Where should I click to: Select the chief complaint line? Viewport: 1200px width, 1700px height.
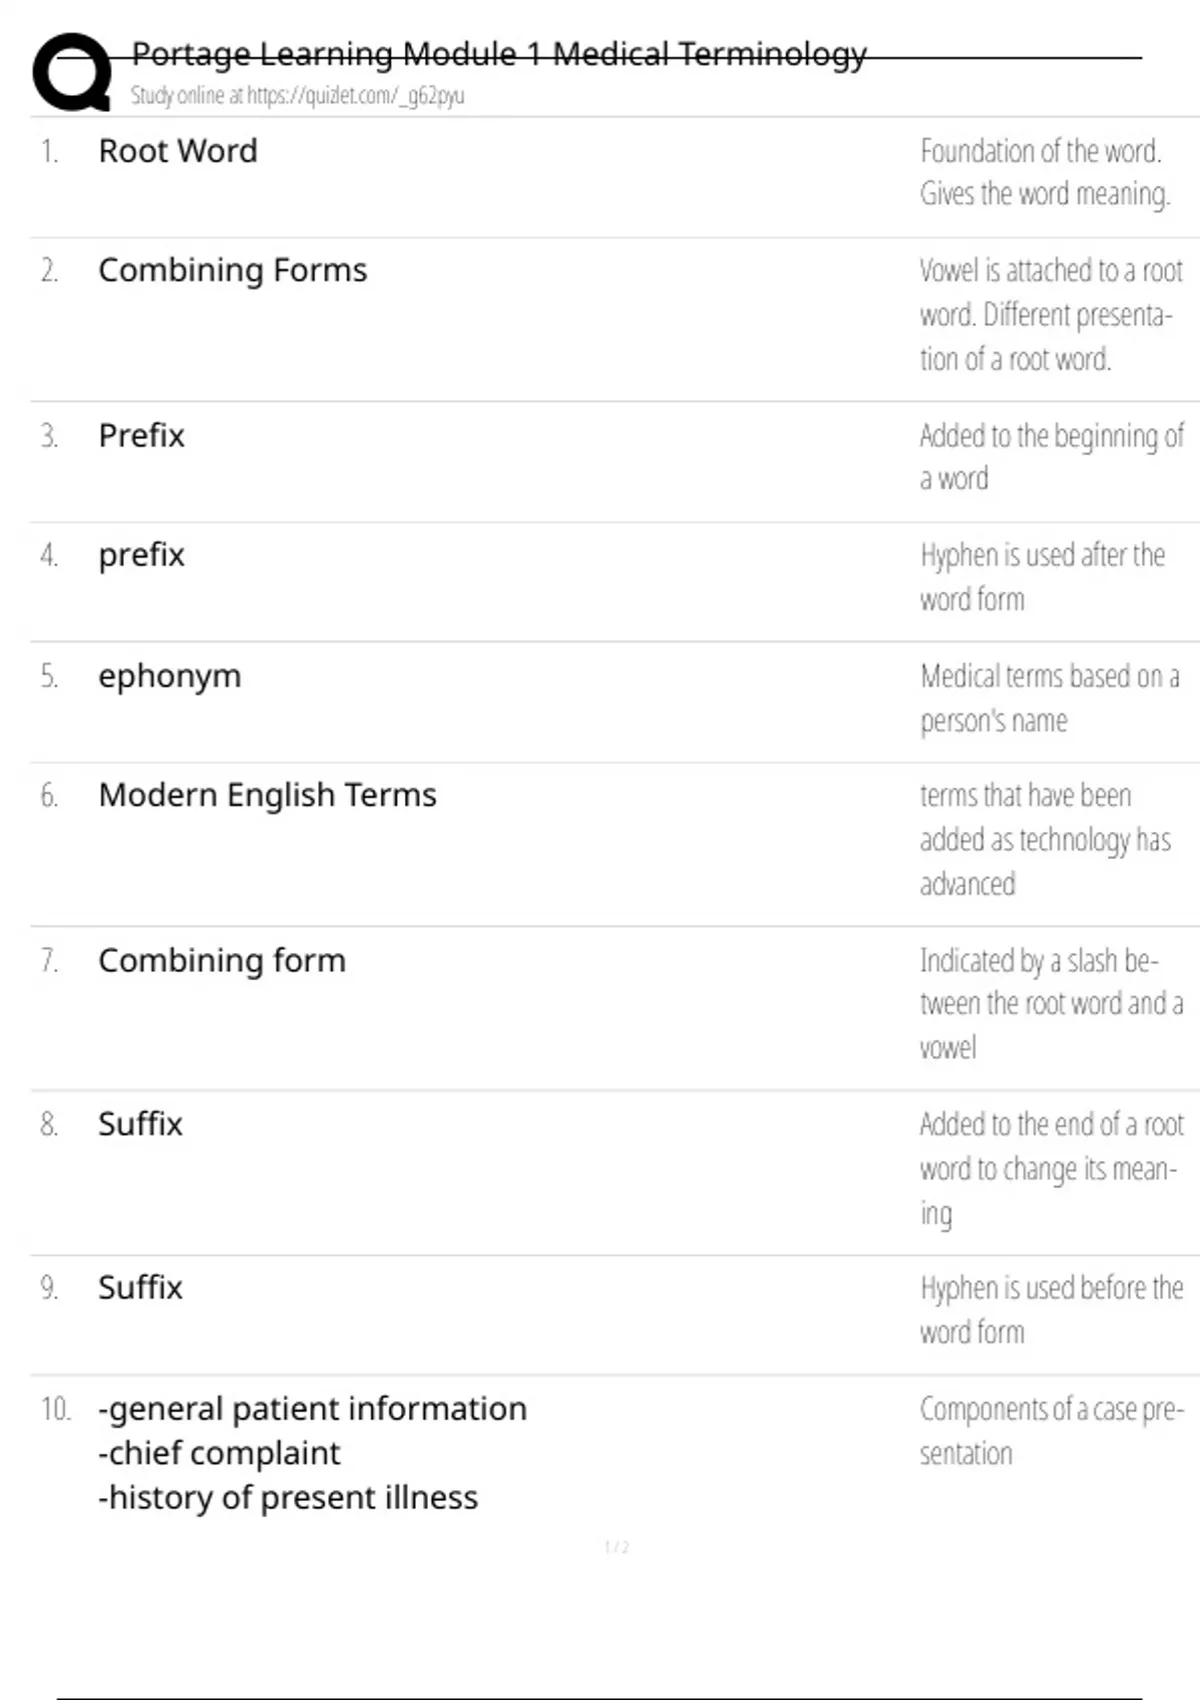coord(219,1453)
